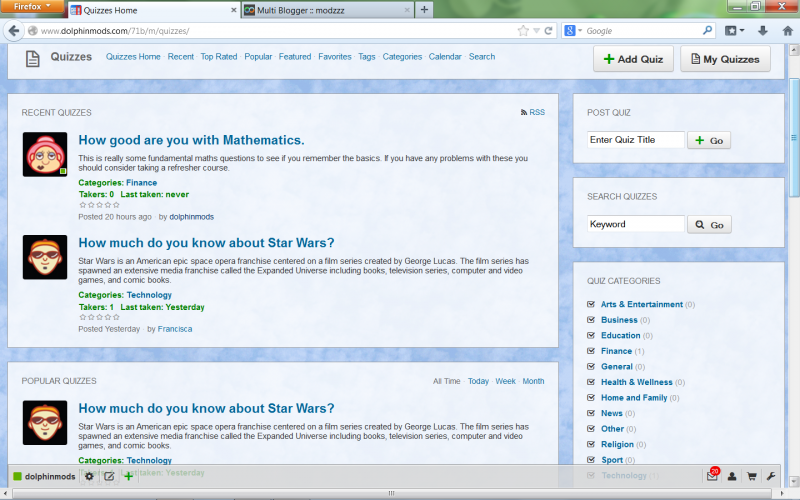Click the check icon beside Arts & Entertainment
This screenshot has height=500, width=800.
pyautogui.click(x=591, y=304)
